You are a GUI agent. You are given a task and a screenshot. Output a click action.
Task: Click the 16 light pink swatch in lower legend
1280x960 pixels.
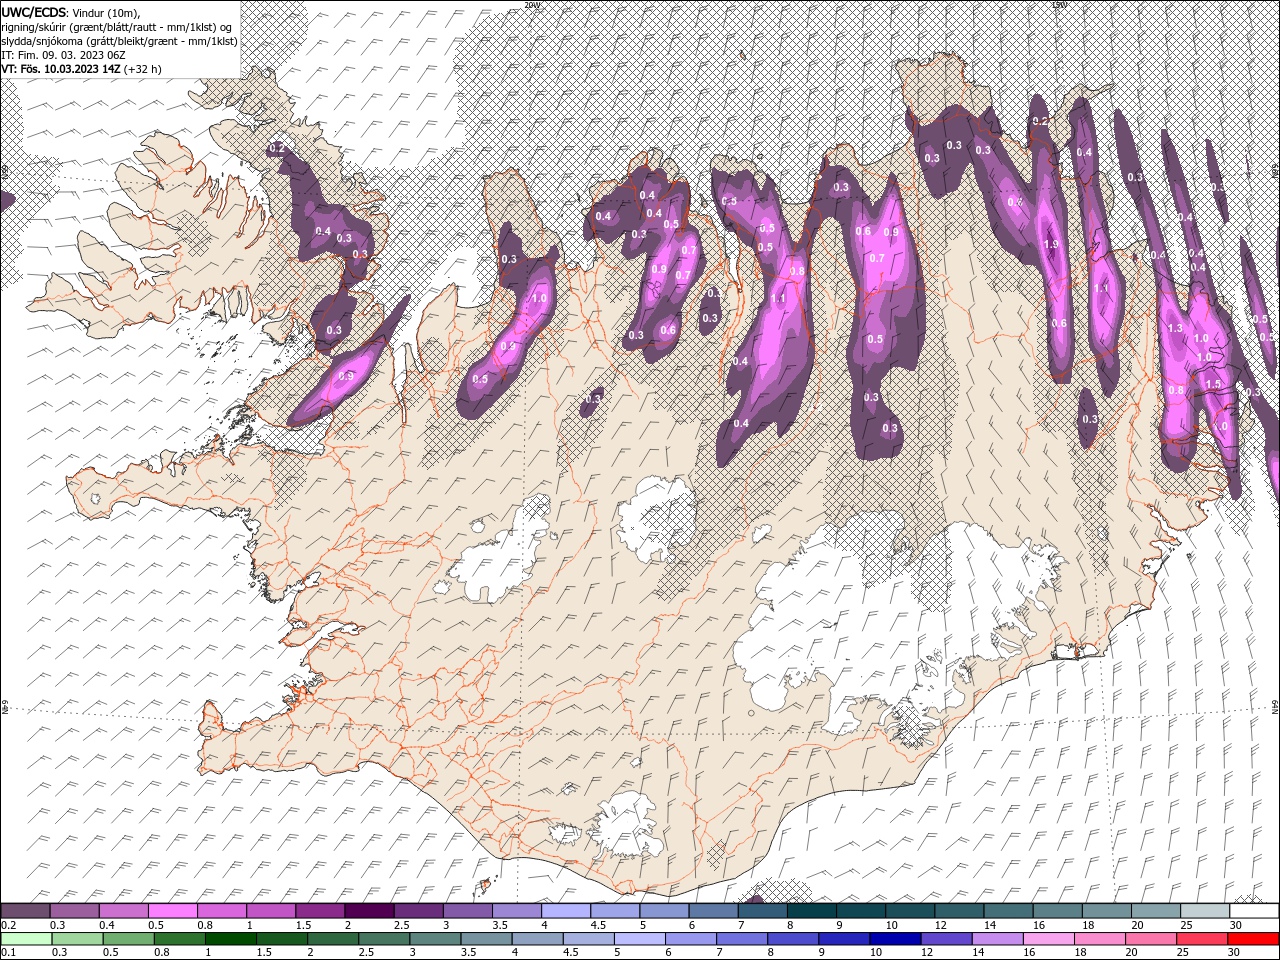point(1049,938)
